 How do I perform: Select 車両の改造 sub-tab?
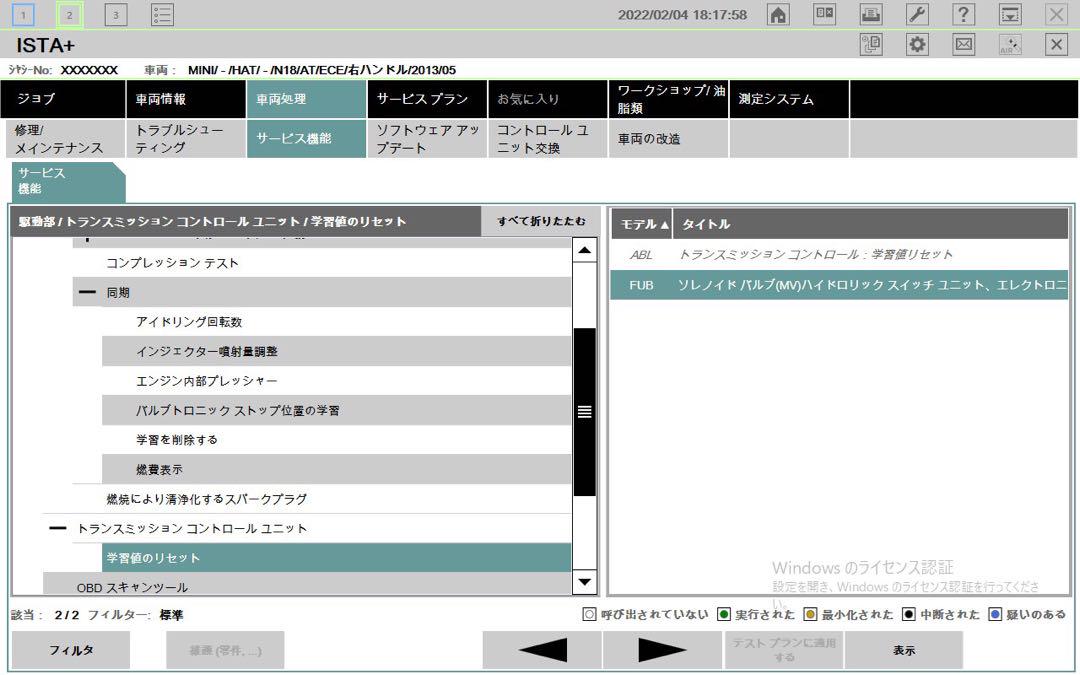(668, 138)
